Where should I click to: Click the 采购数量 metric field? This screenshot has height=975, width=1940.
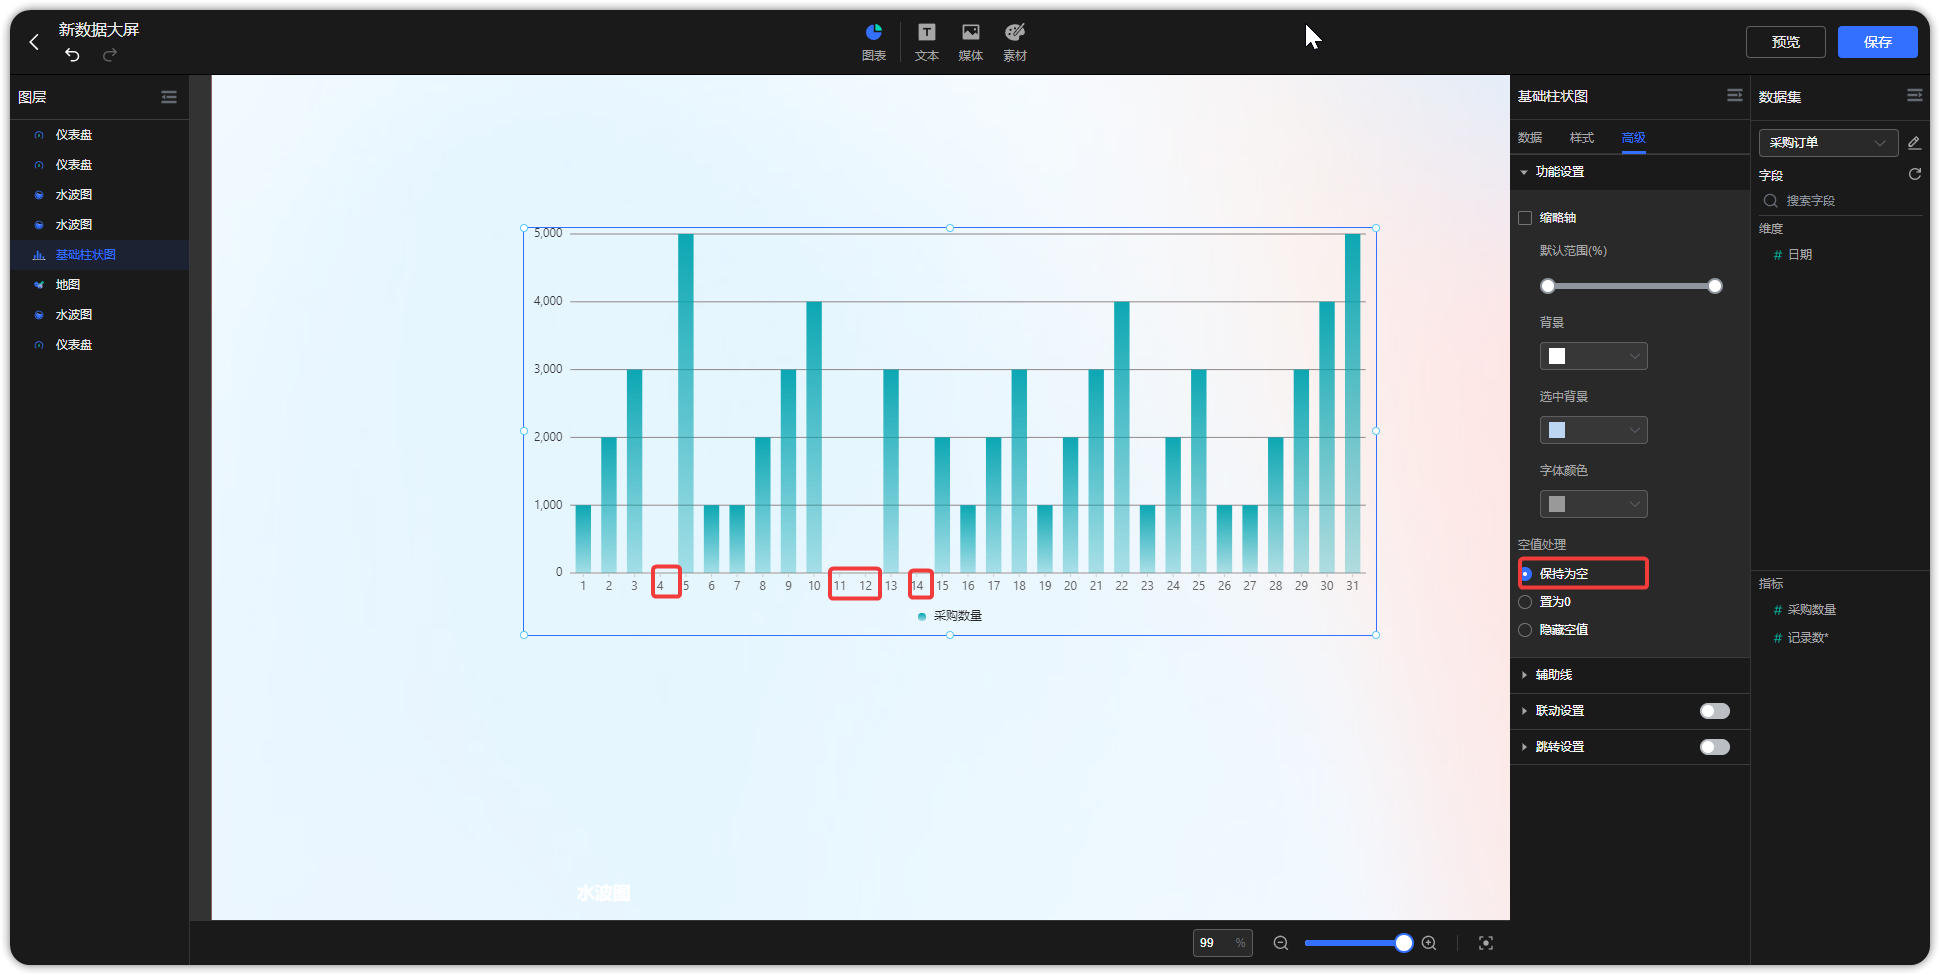[x=1811, y=610]
